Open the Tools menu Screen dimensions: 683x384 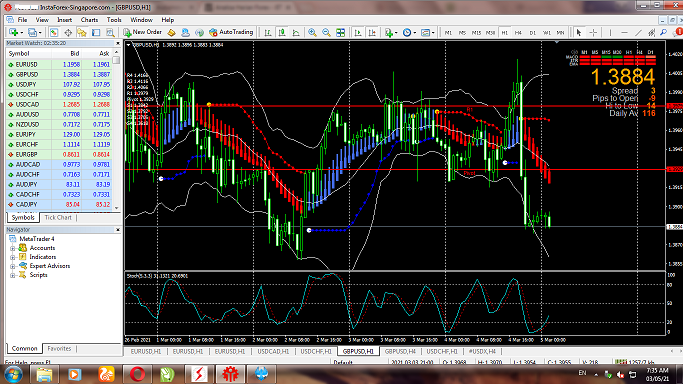(x=114, y=20)
